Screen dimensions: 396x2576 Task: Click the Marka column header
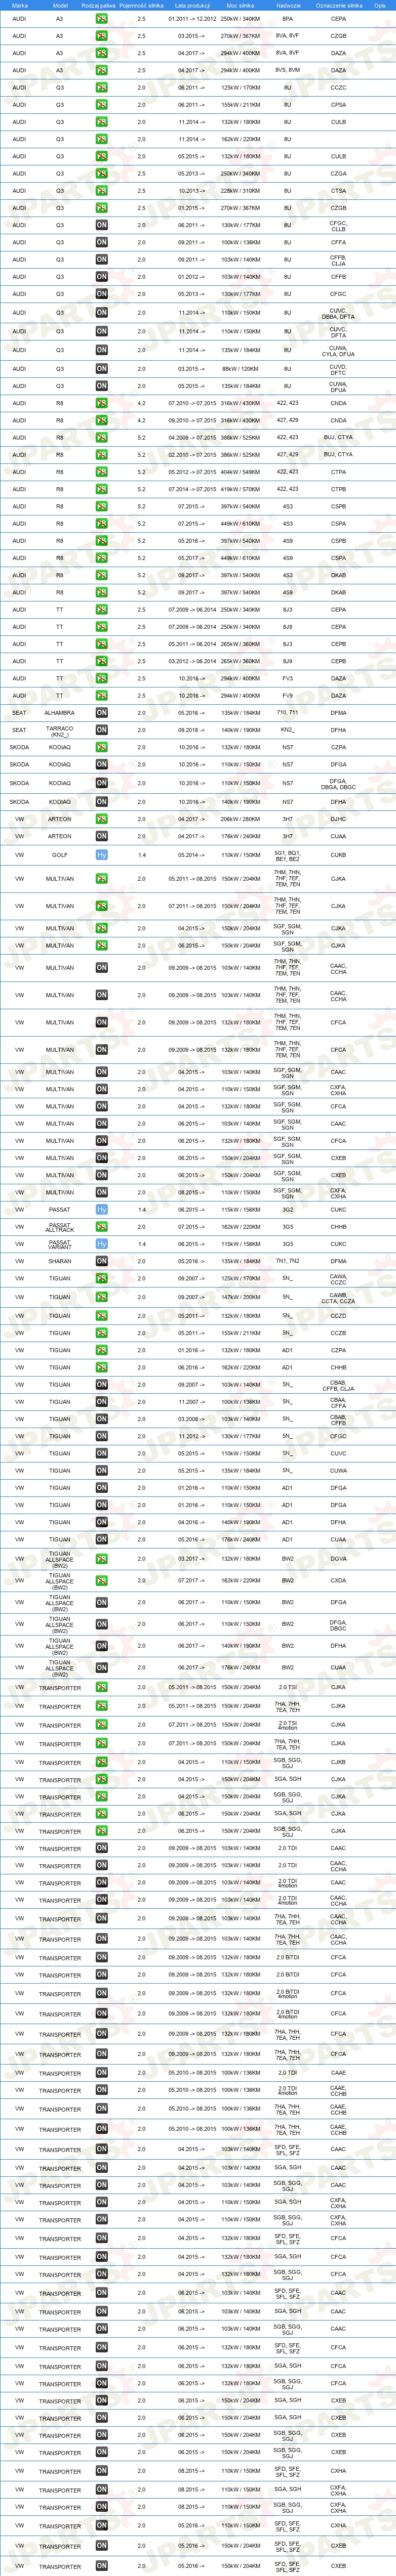tap(20, 5)
